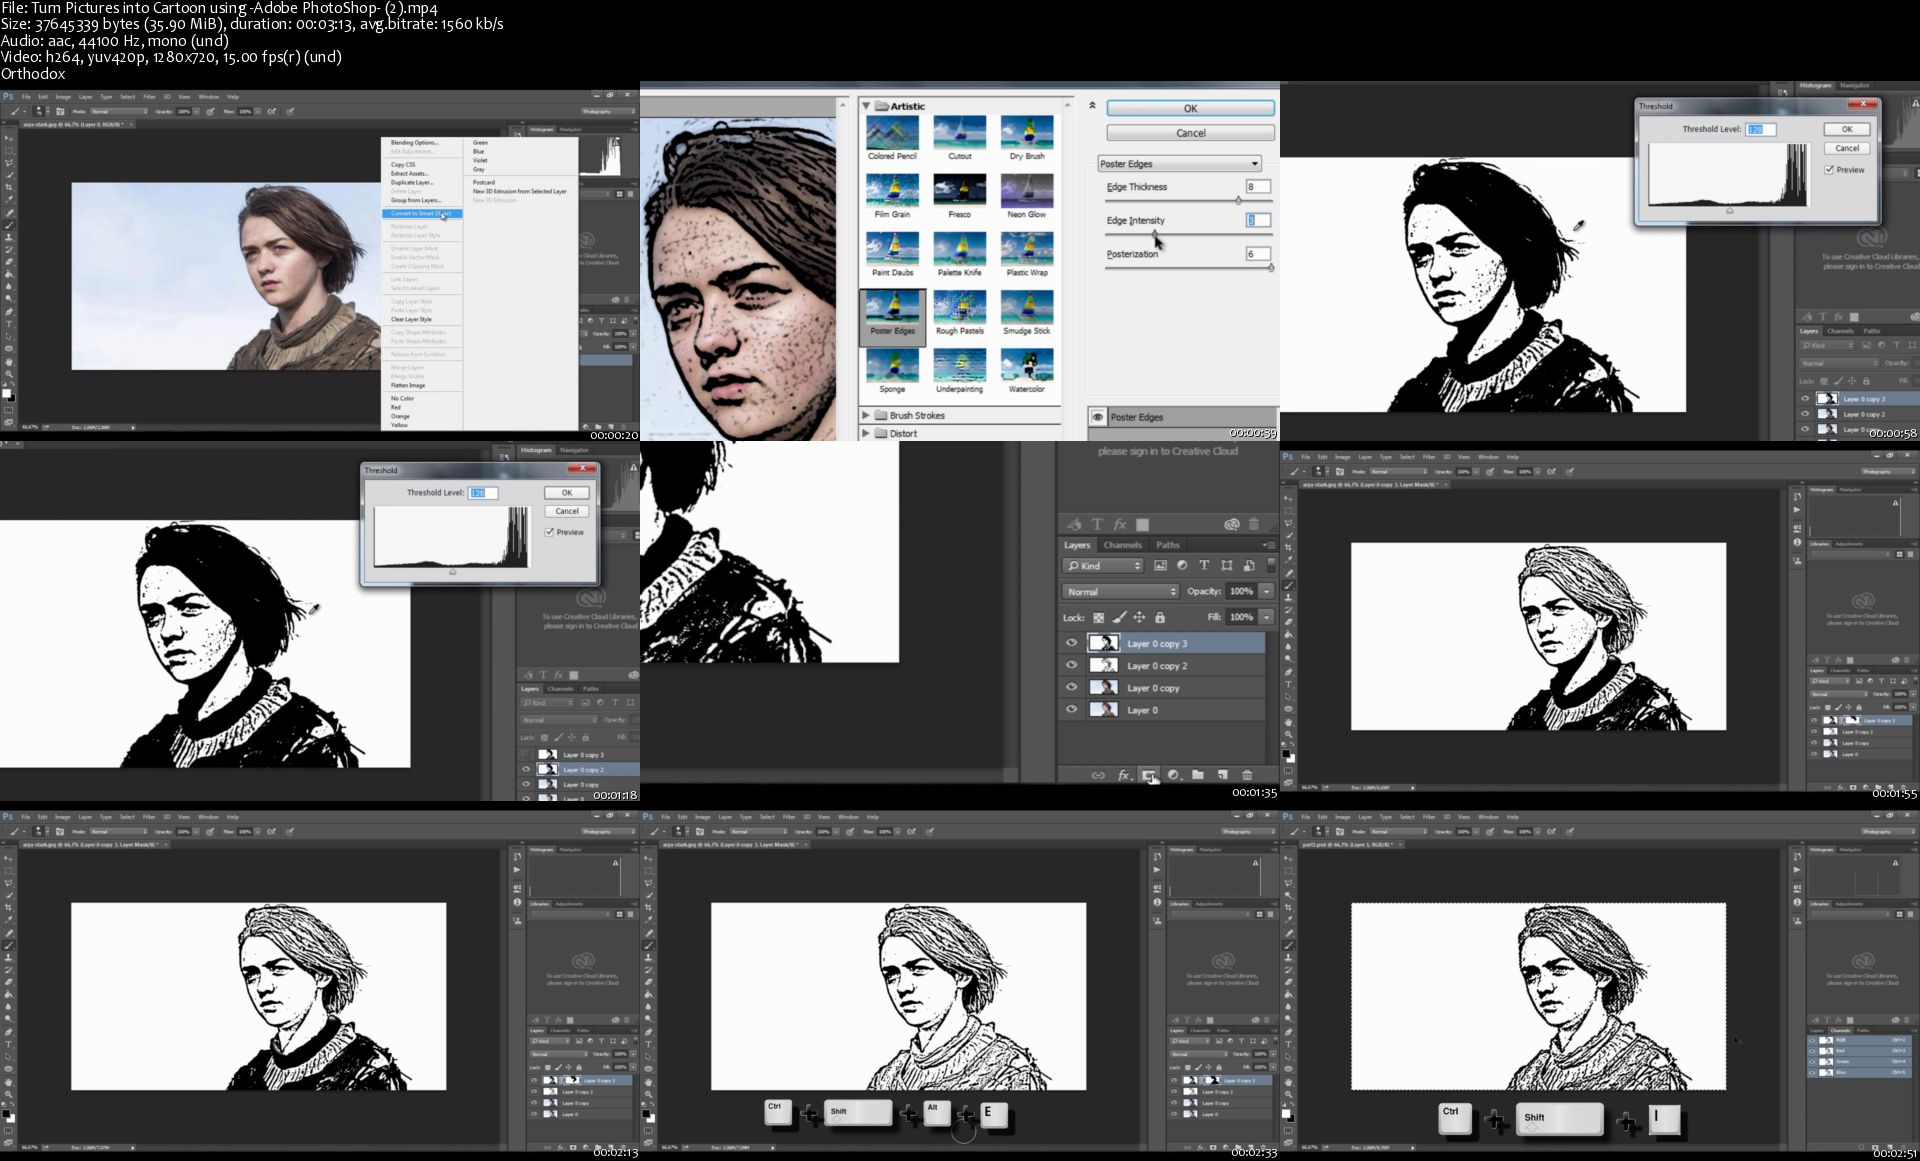This screenshot has height=1161, width=1920.
Task: Select the Colored Pencil filter thumbnail
Action: (892, 132)
